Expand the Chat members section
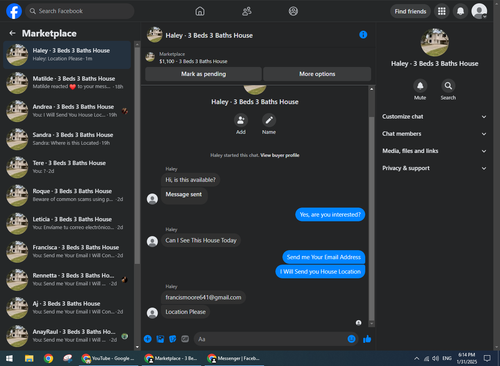This screenshot has height=366, width=500. click(x=434, y=134)
